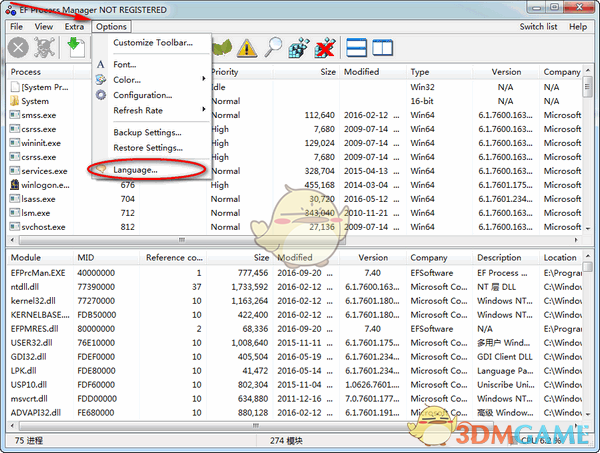Viewport: 600px width, 453px height.
Task: Click the Configuration gear icon
Action: coord(101,95)
